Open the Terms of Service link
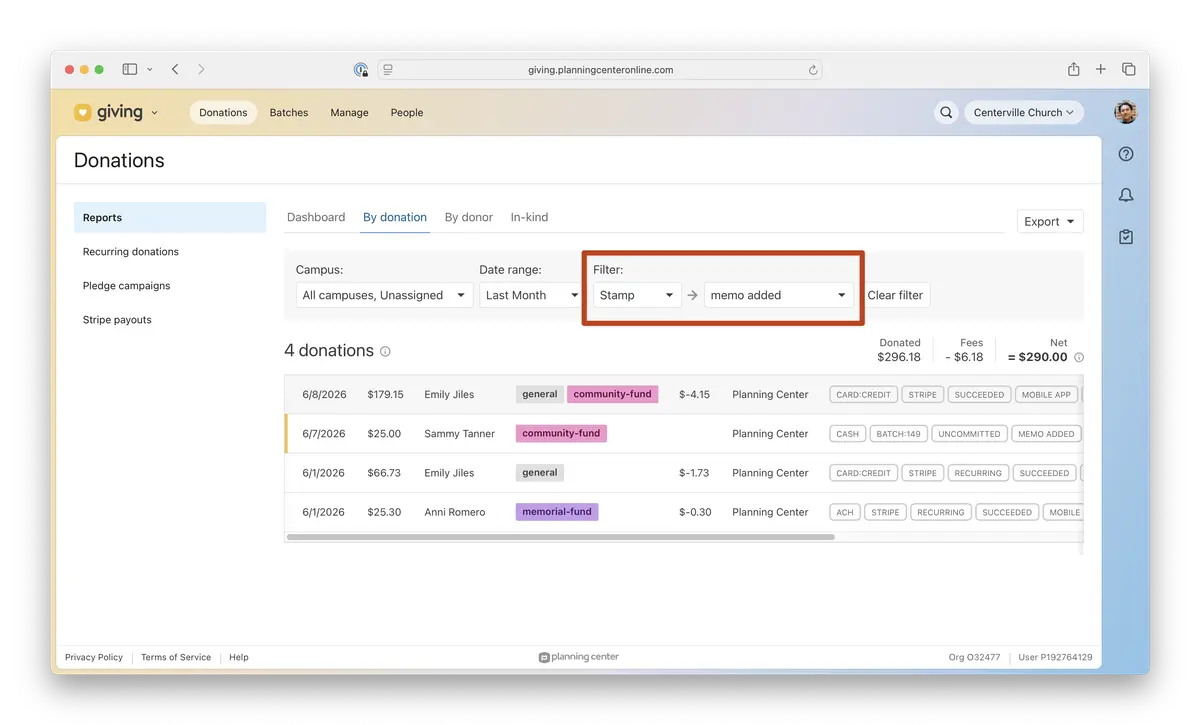1200x725 pixels. 176,657
